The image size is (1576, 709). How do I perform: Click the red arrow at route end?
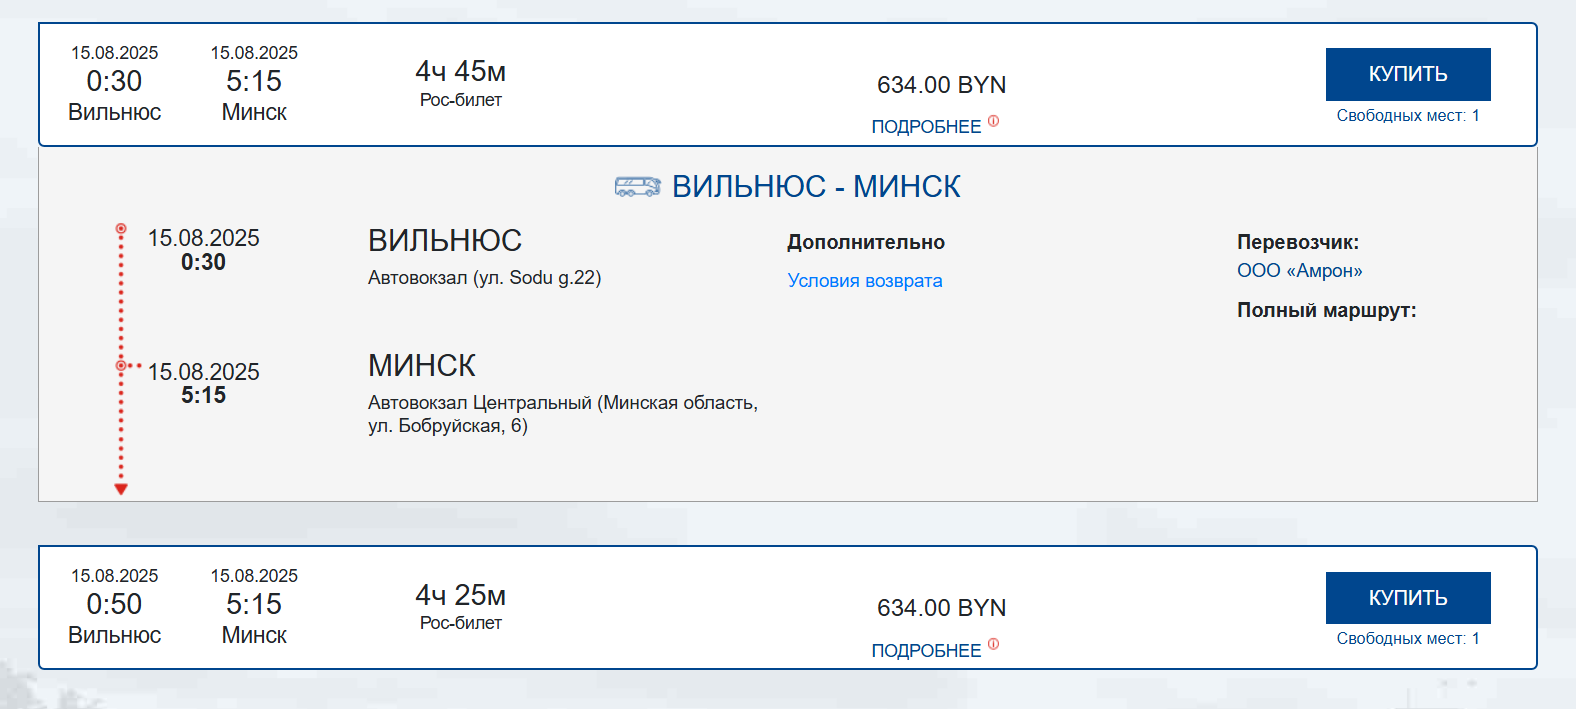[121, 489]
